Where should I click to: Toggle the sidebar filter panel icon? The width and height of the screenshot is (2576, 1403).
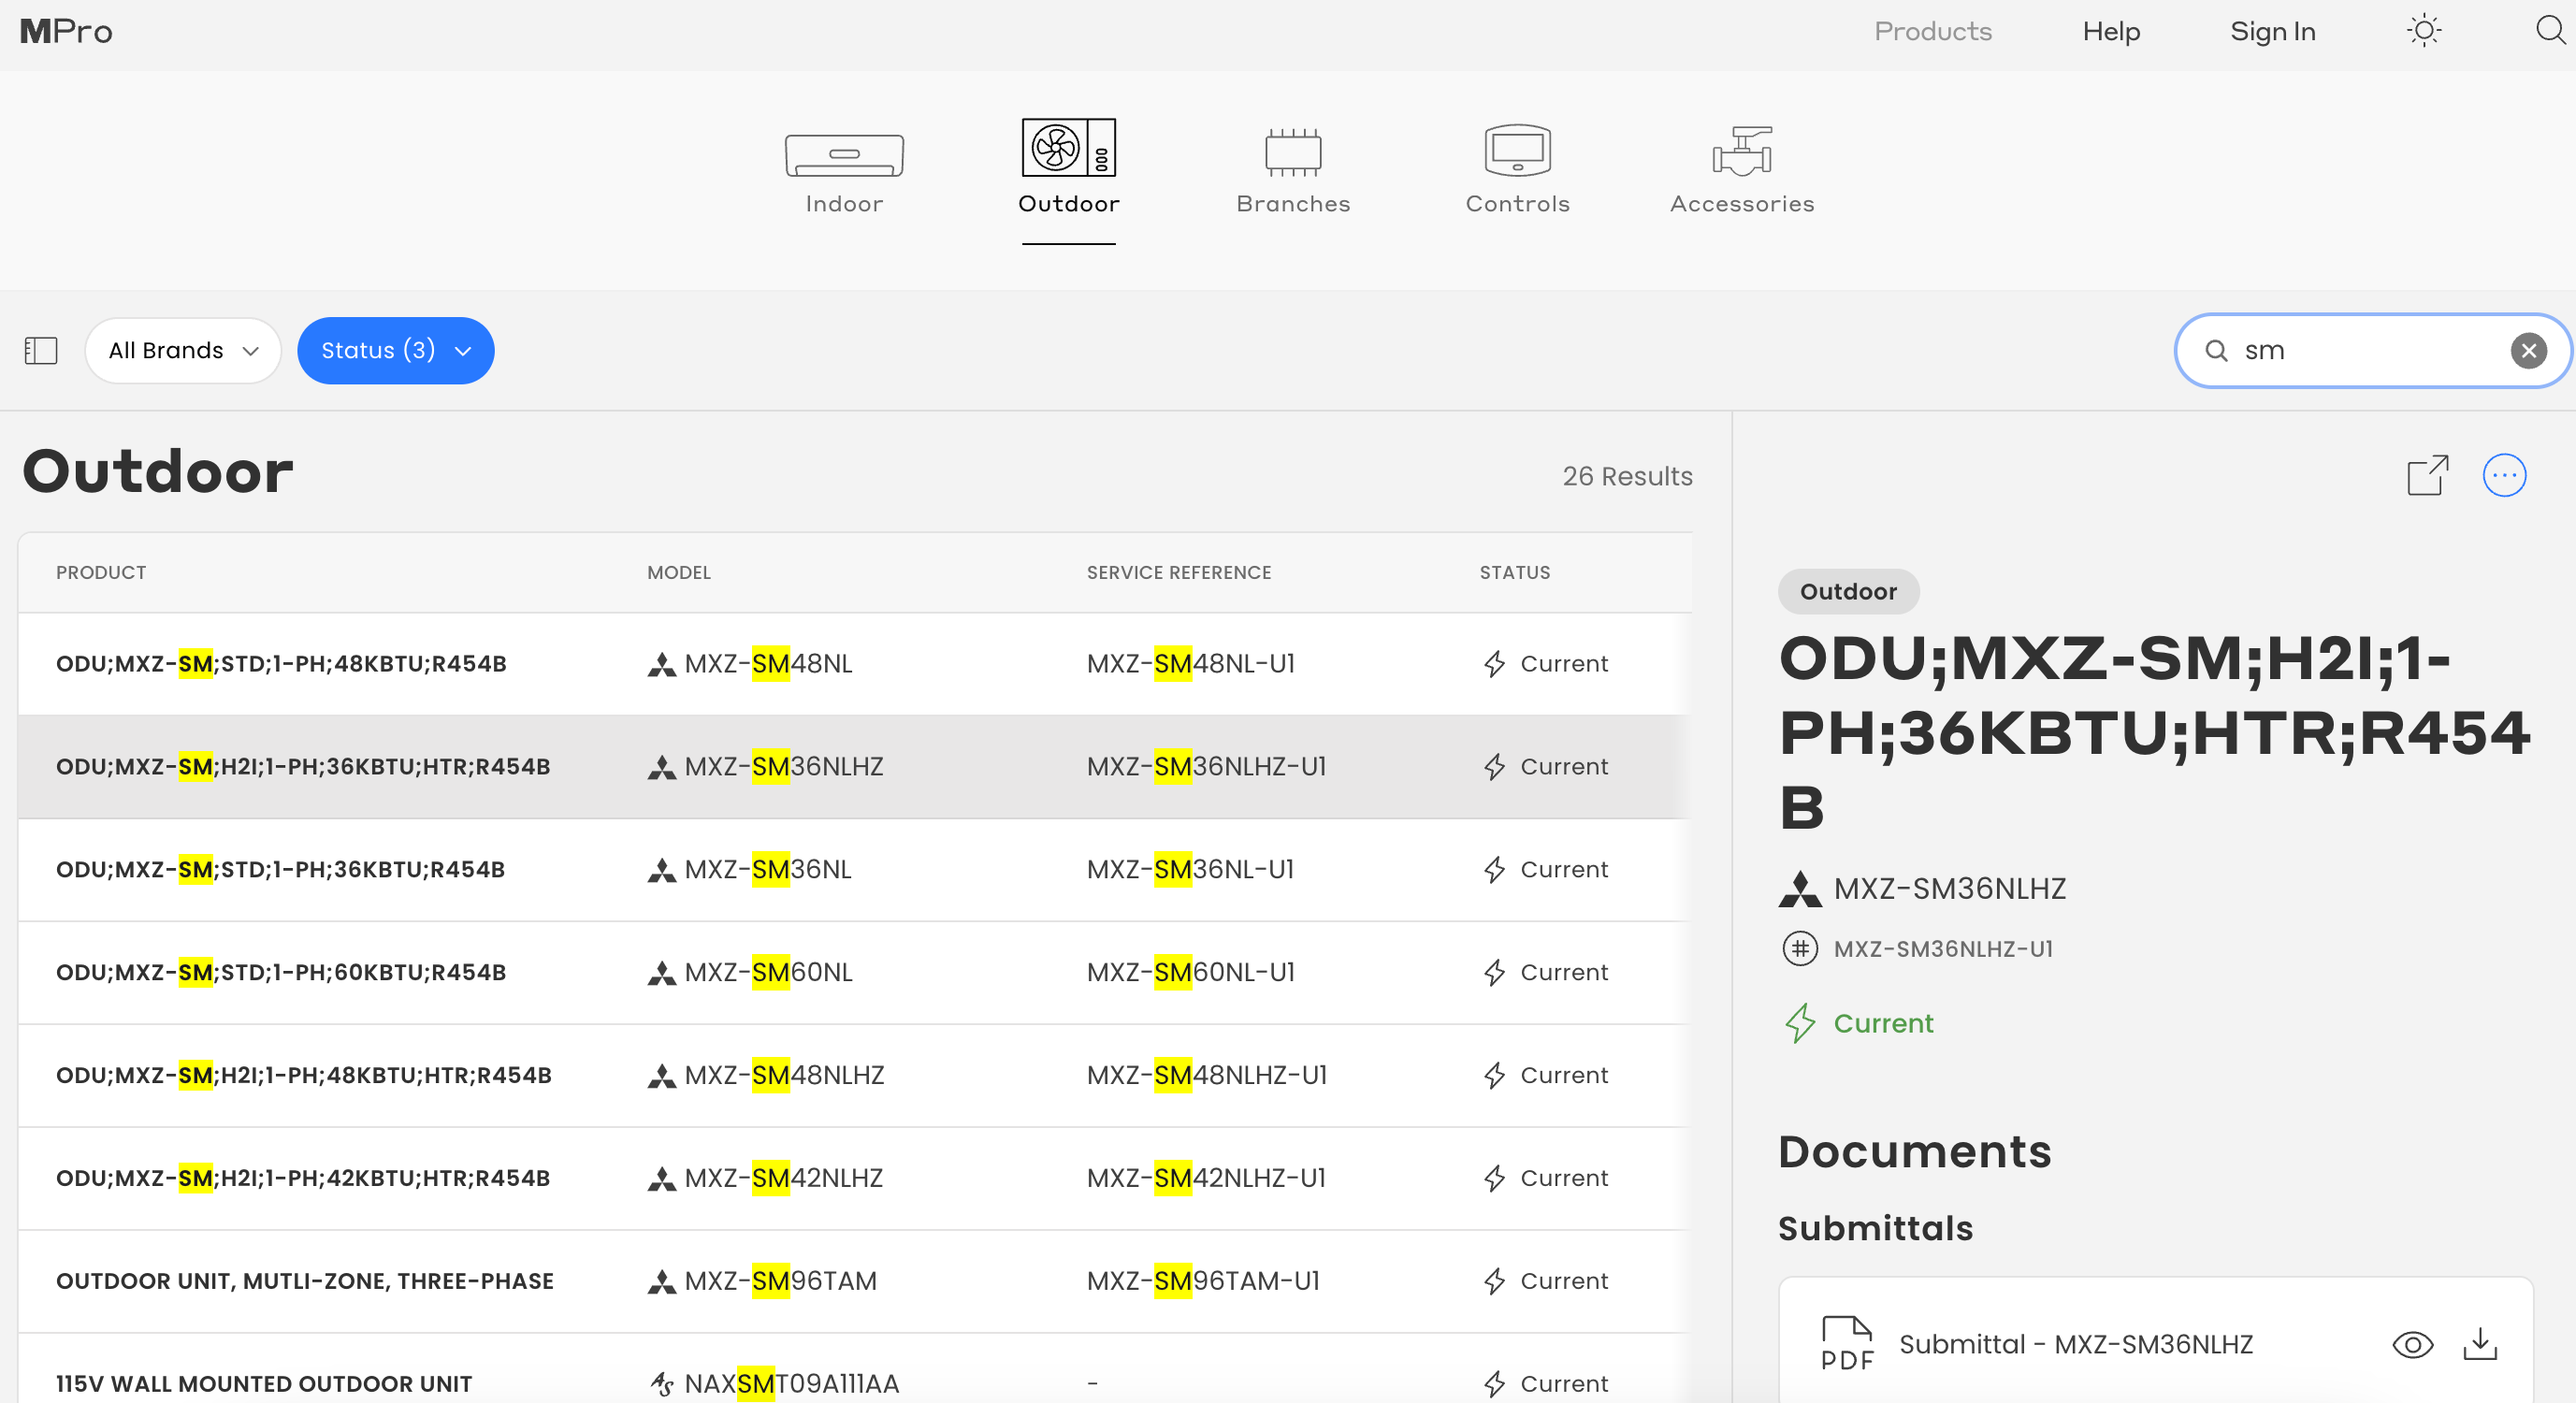point(41,350)
